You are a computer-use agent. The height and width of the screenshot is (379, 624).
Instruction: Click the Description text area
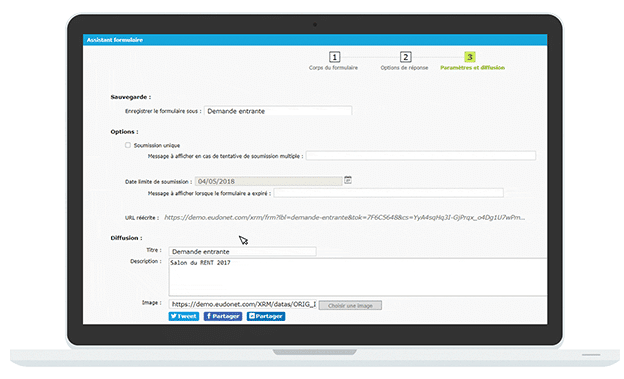(358, 277)
